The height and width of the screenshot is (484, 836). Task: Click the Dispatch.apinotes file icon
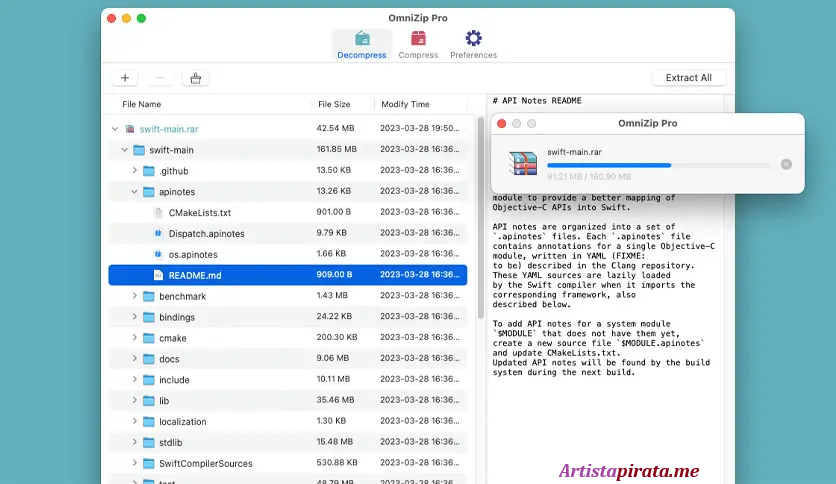pos(158,233)
